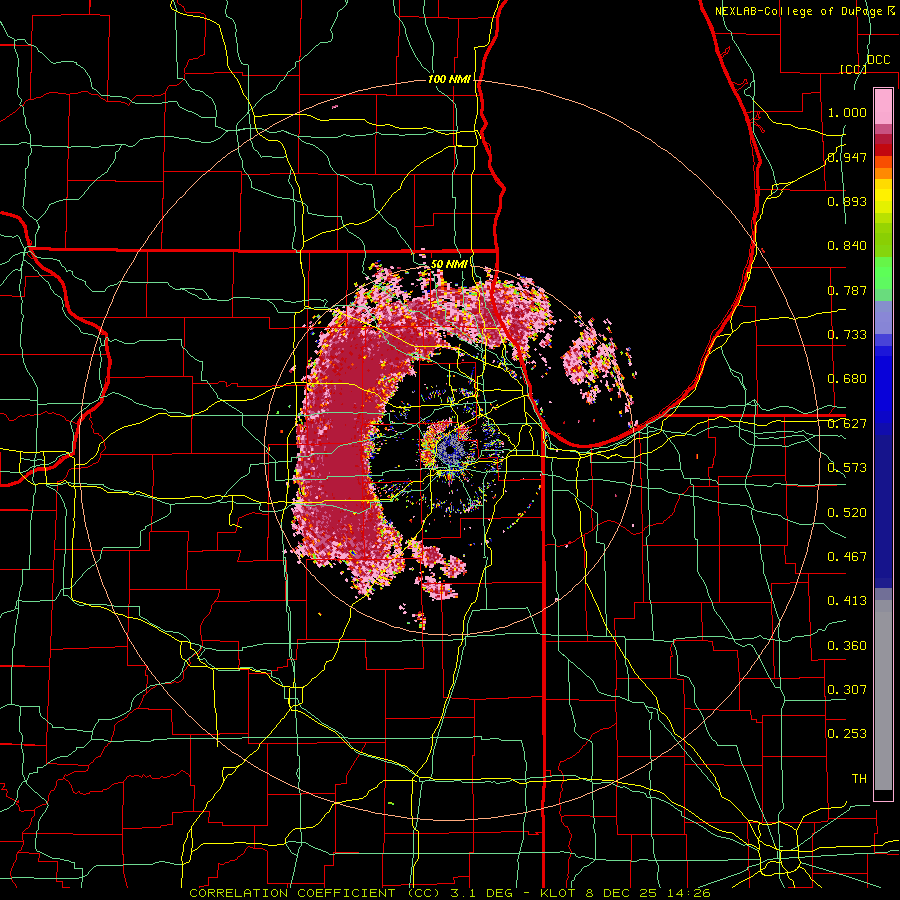Click the '100 NMI' range ring label
Viewport: 900px width, 900px height.
[x=449, y=79]
